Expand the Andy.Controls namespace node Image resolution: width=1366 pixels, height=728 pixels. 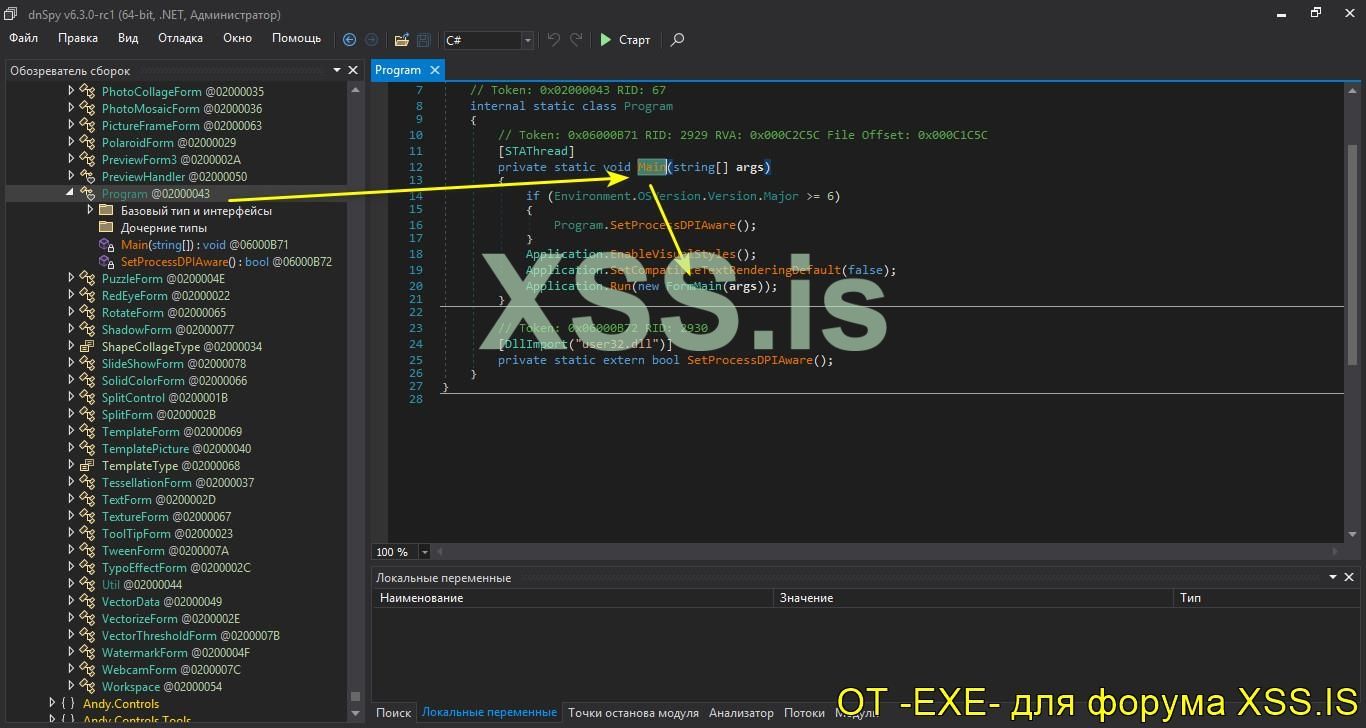point(52,704)
